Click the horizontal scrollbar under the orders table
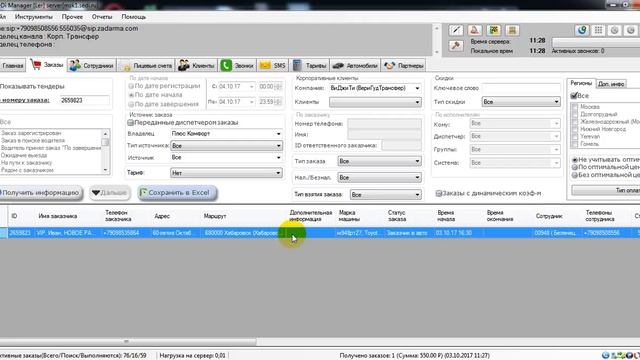The image size is (640, 360). click(x=128, y=341)
